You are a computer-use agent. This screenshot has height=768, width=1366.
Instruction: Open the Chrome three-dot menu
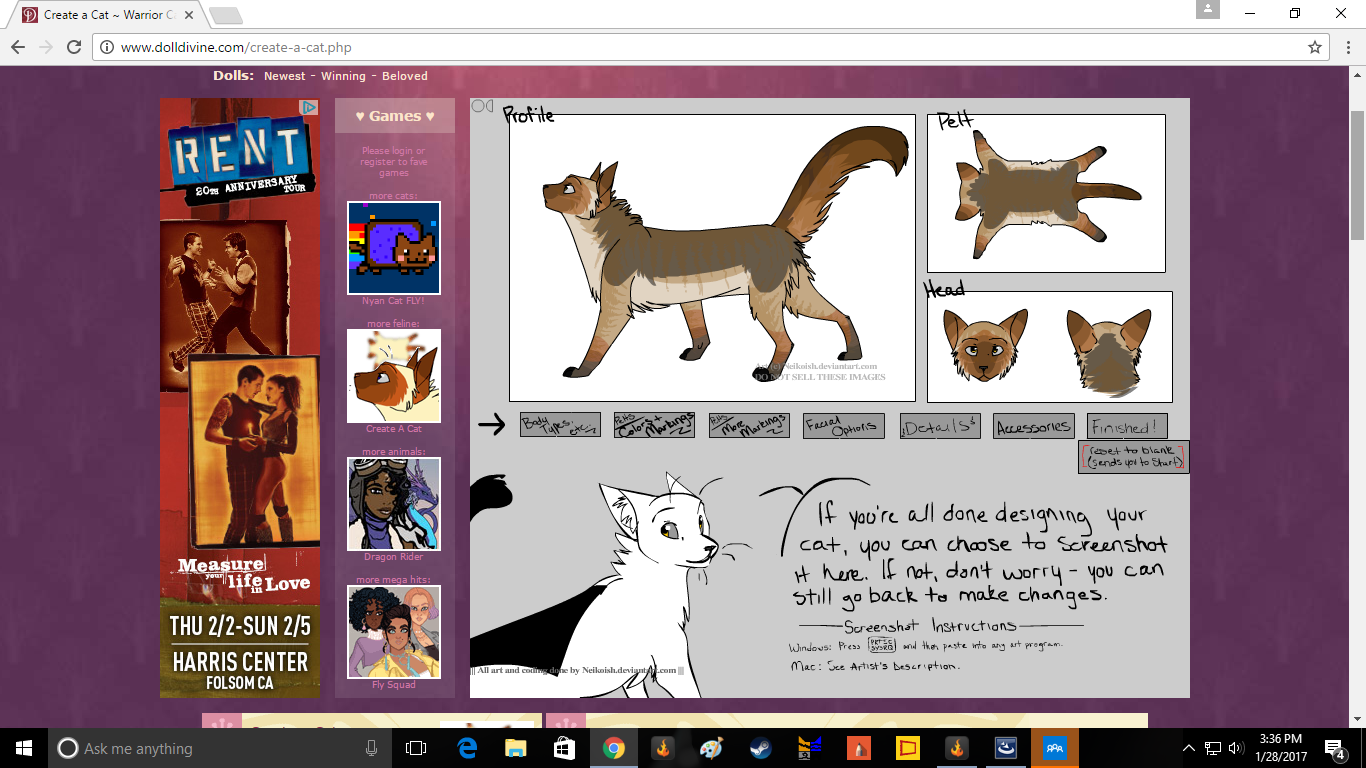pyautogui.click(x=1344, y=47)
